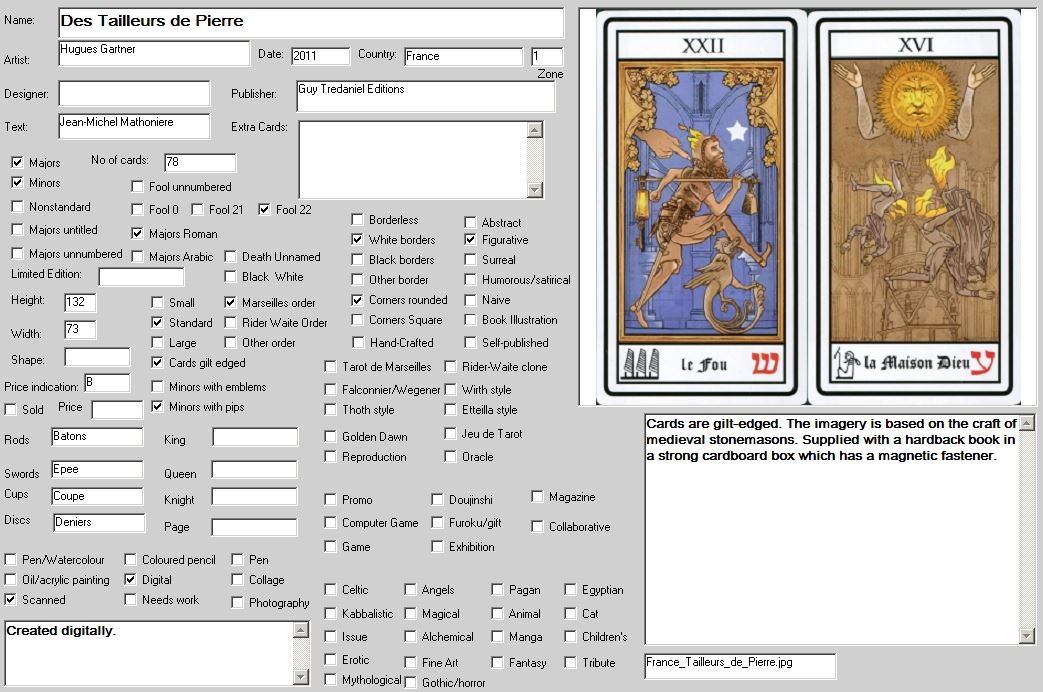Tick the Tarot de Marseilles checkbox
This screenshot has width=1043, height=692.
[x=331, y=367]
